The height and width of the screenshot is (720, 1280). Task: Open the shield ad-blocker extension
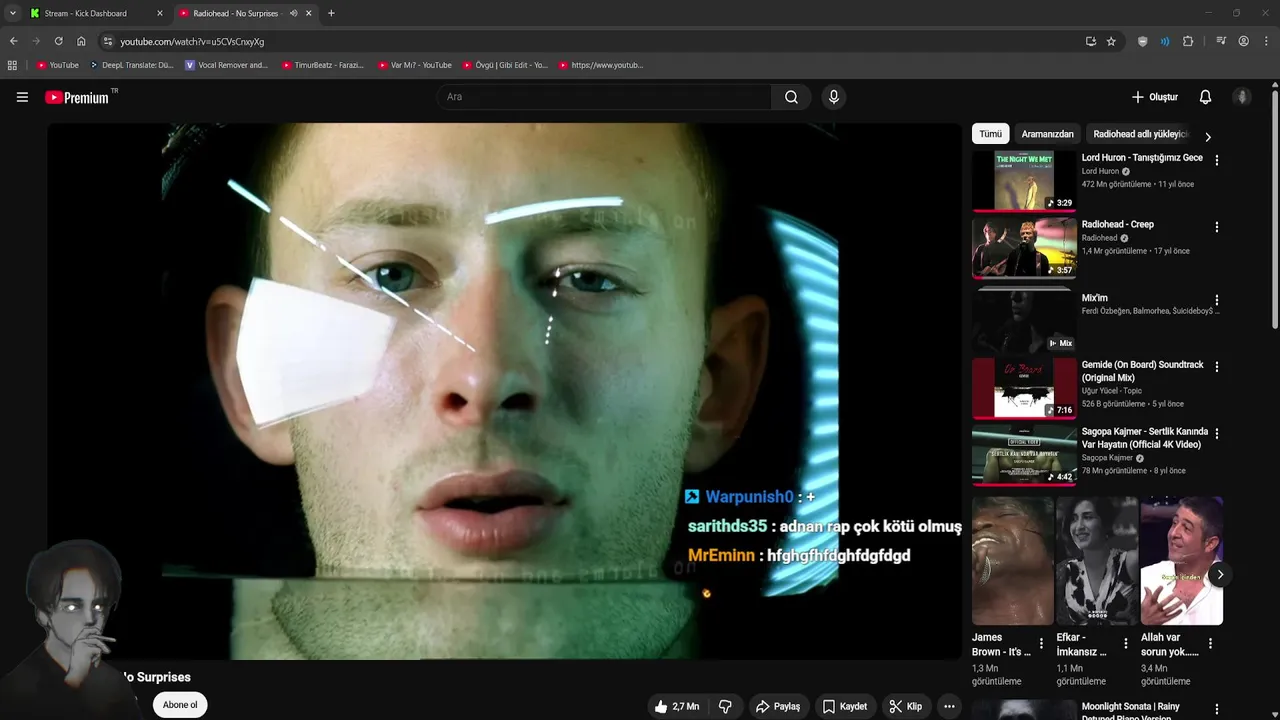point(1143,41)
